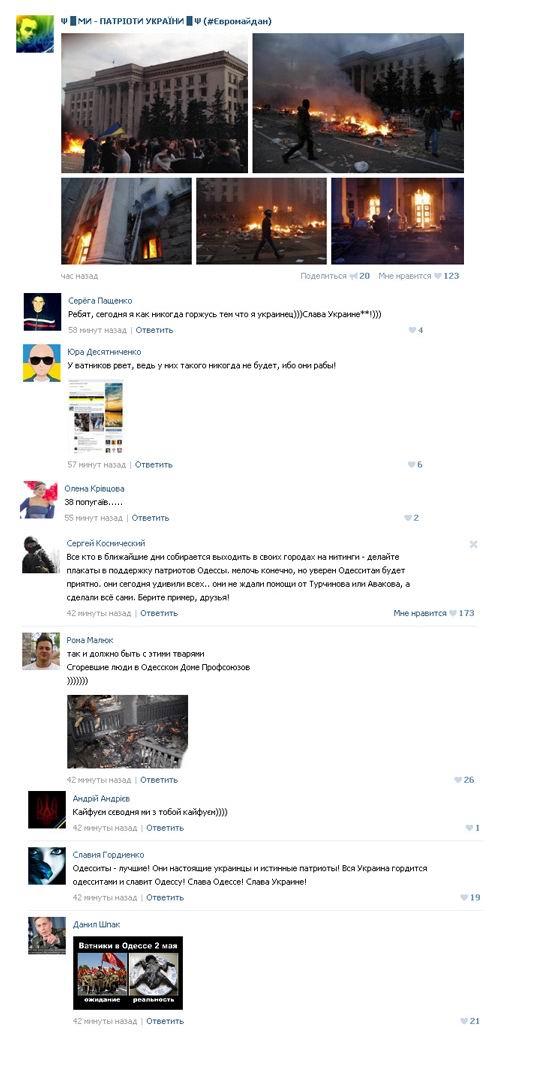Image resolution: width=549 pixels, height=1078 pixels.
Task: Open the large photo with the Ukrainian flag crowd
Action: coord(155,103)
